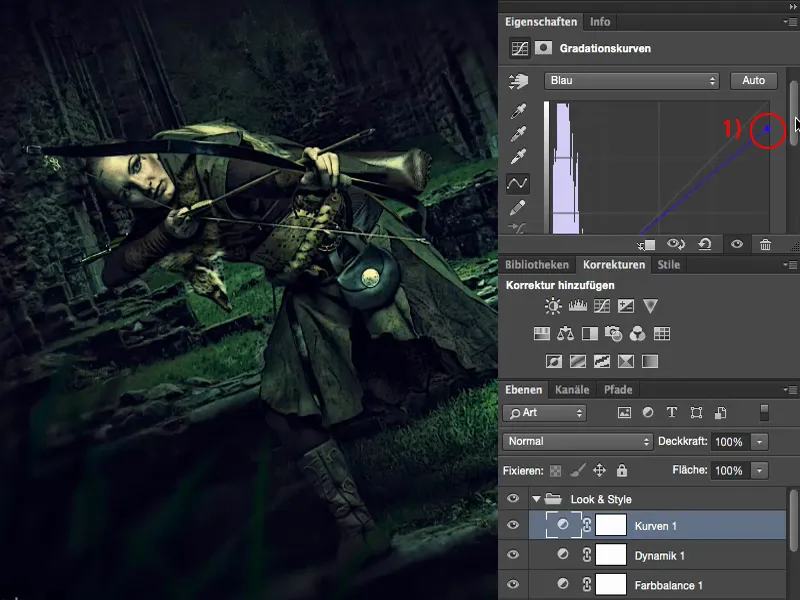Toggle visibility of the Look & Style group
Viewport: 800px width, 600px height.
(513, 498)
